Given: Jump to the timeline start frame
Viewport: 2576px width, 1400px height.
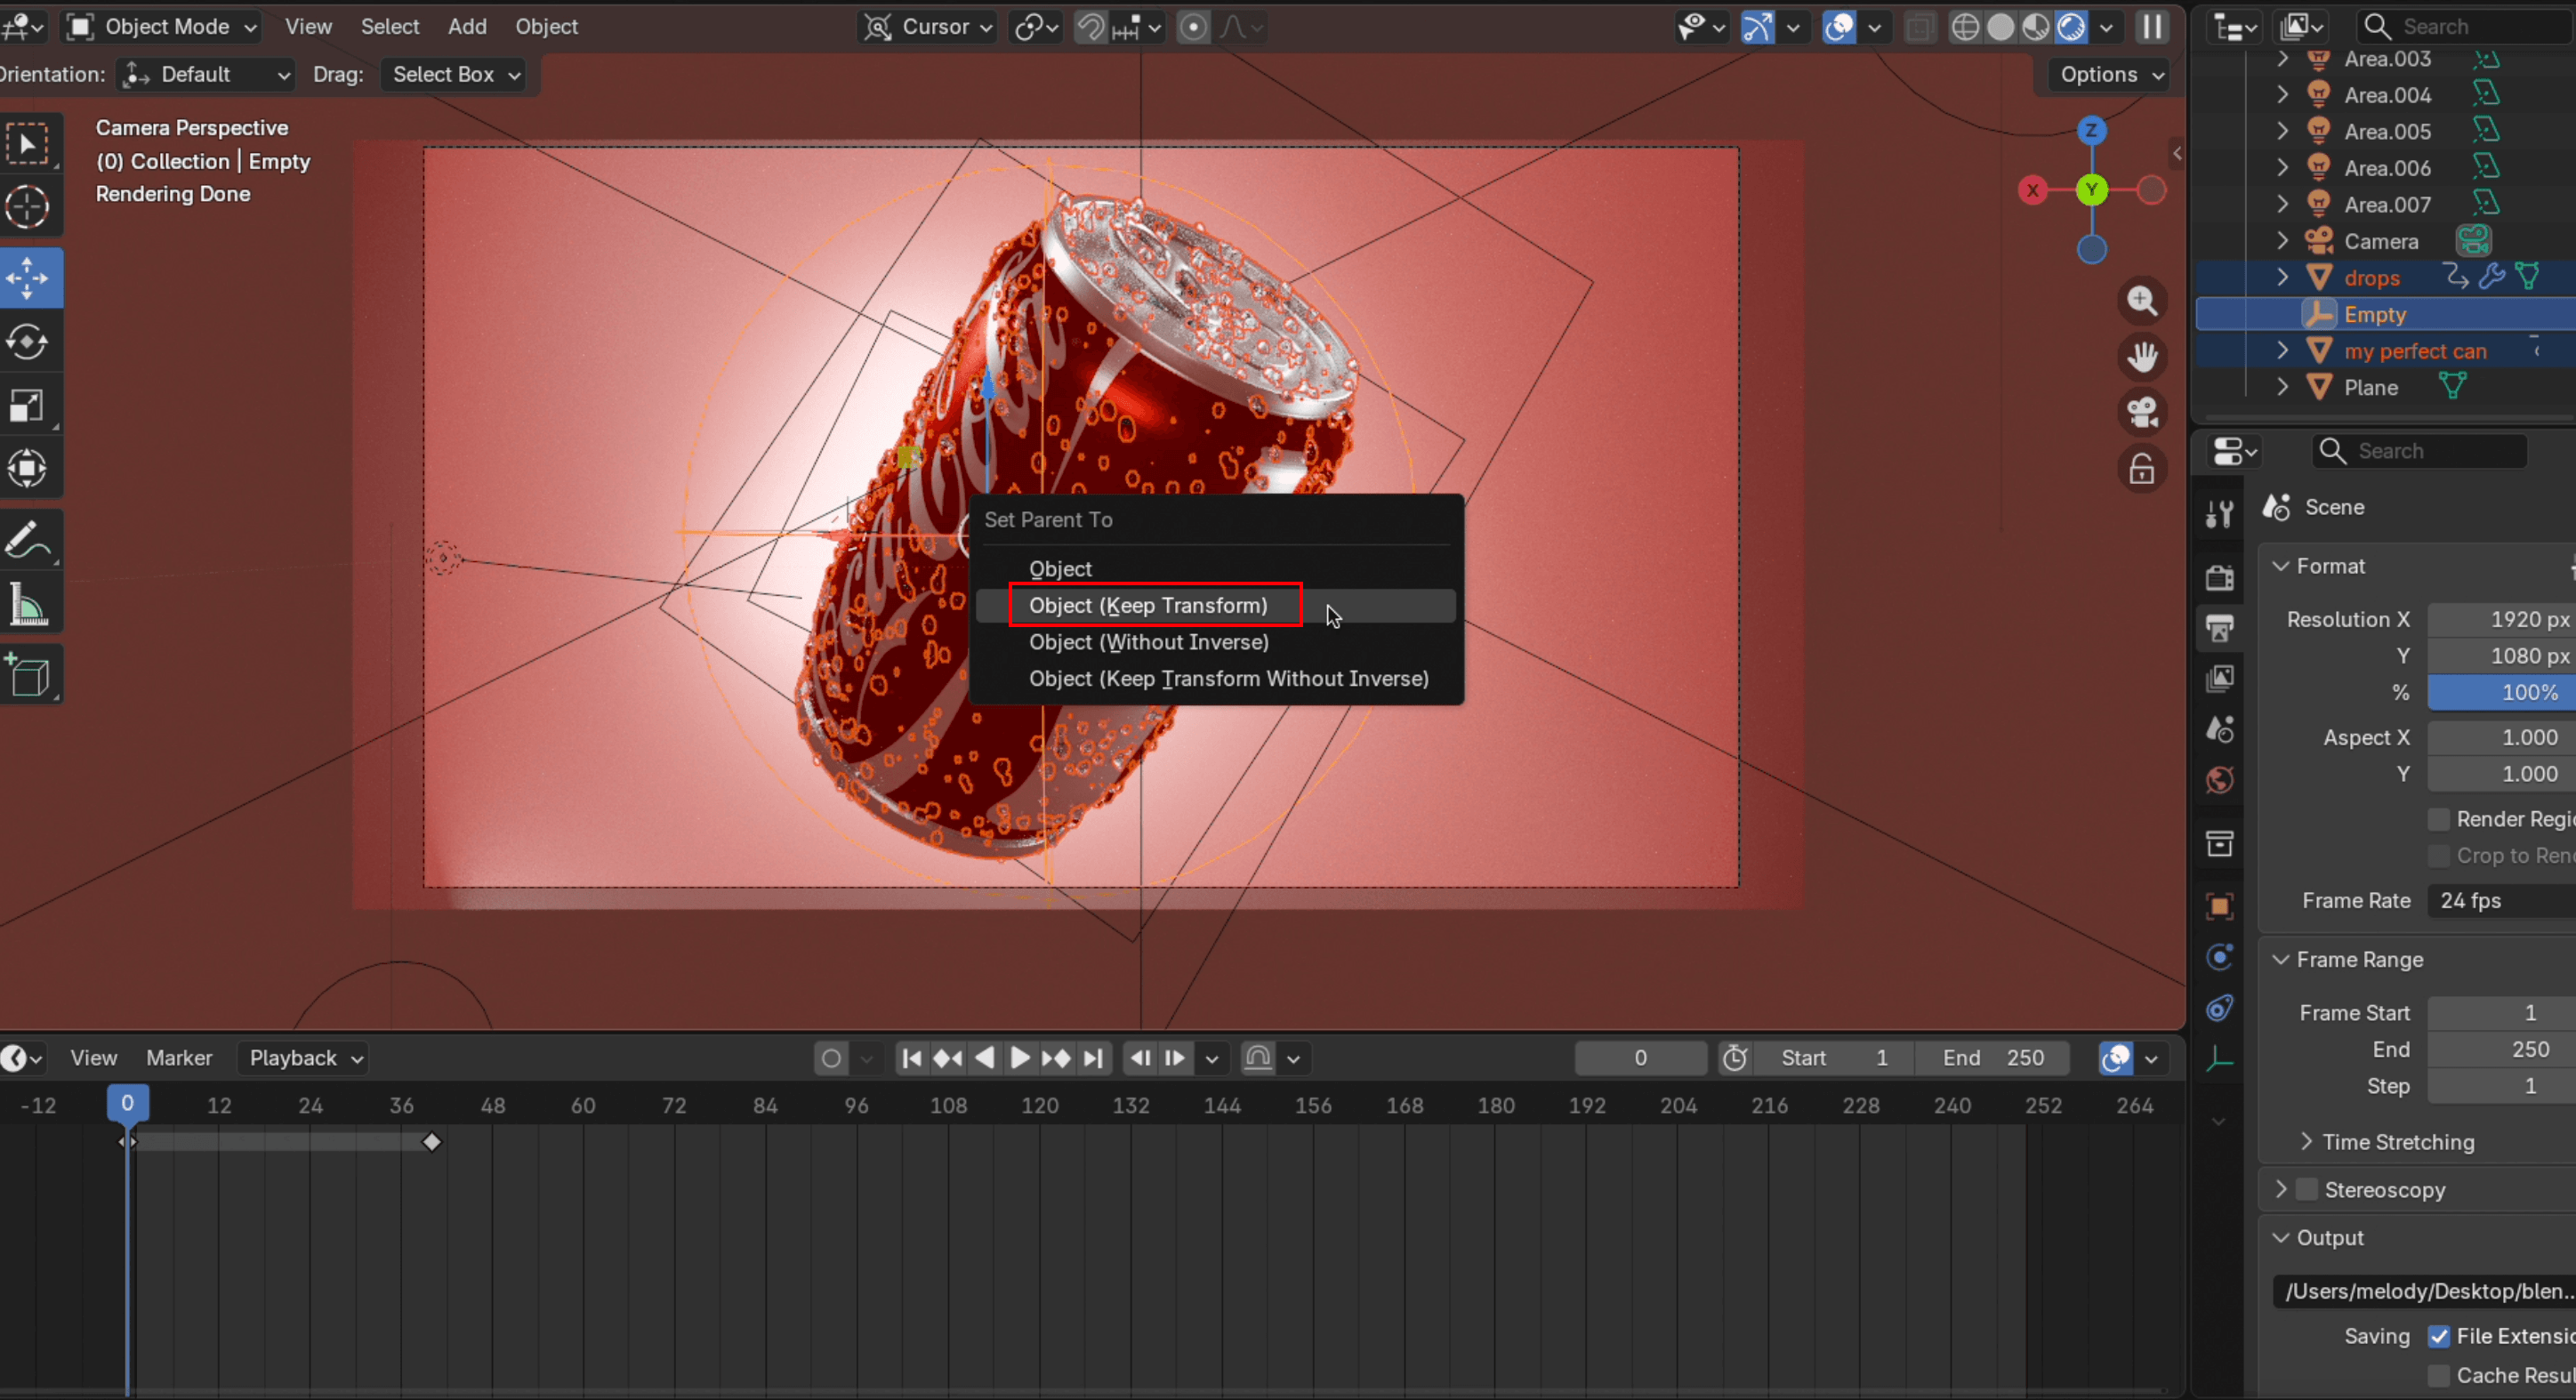Looking at the screenshot, I should pyautogui.click(x=911, y=1058).
